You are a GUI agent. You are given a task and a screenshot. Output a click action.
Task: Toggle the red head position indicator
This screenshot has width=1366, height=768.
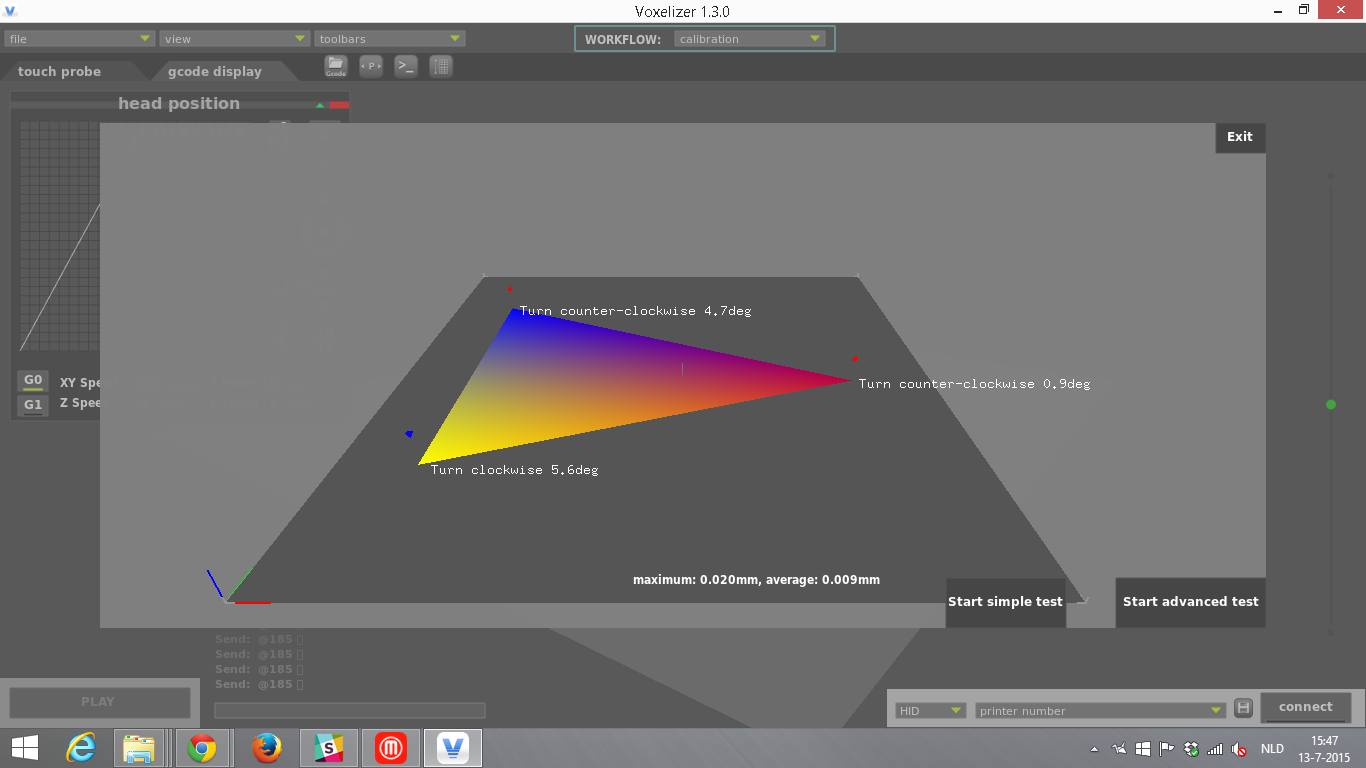(339, 104)
